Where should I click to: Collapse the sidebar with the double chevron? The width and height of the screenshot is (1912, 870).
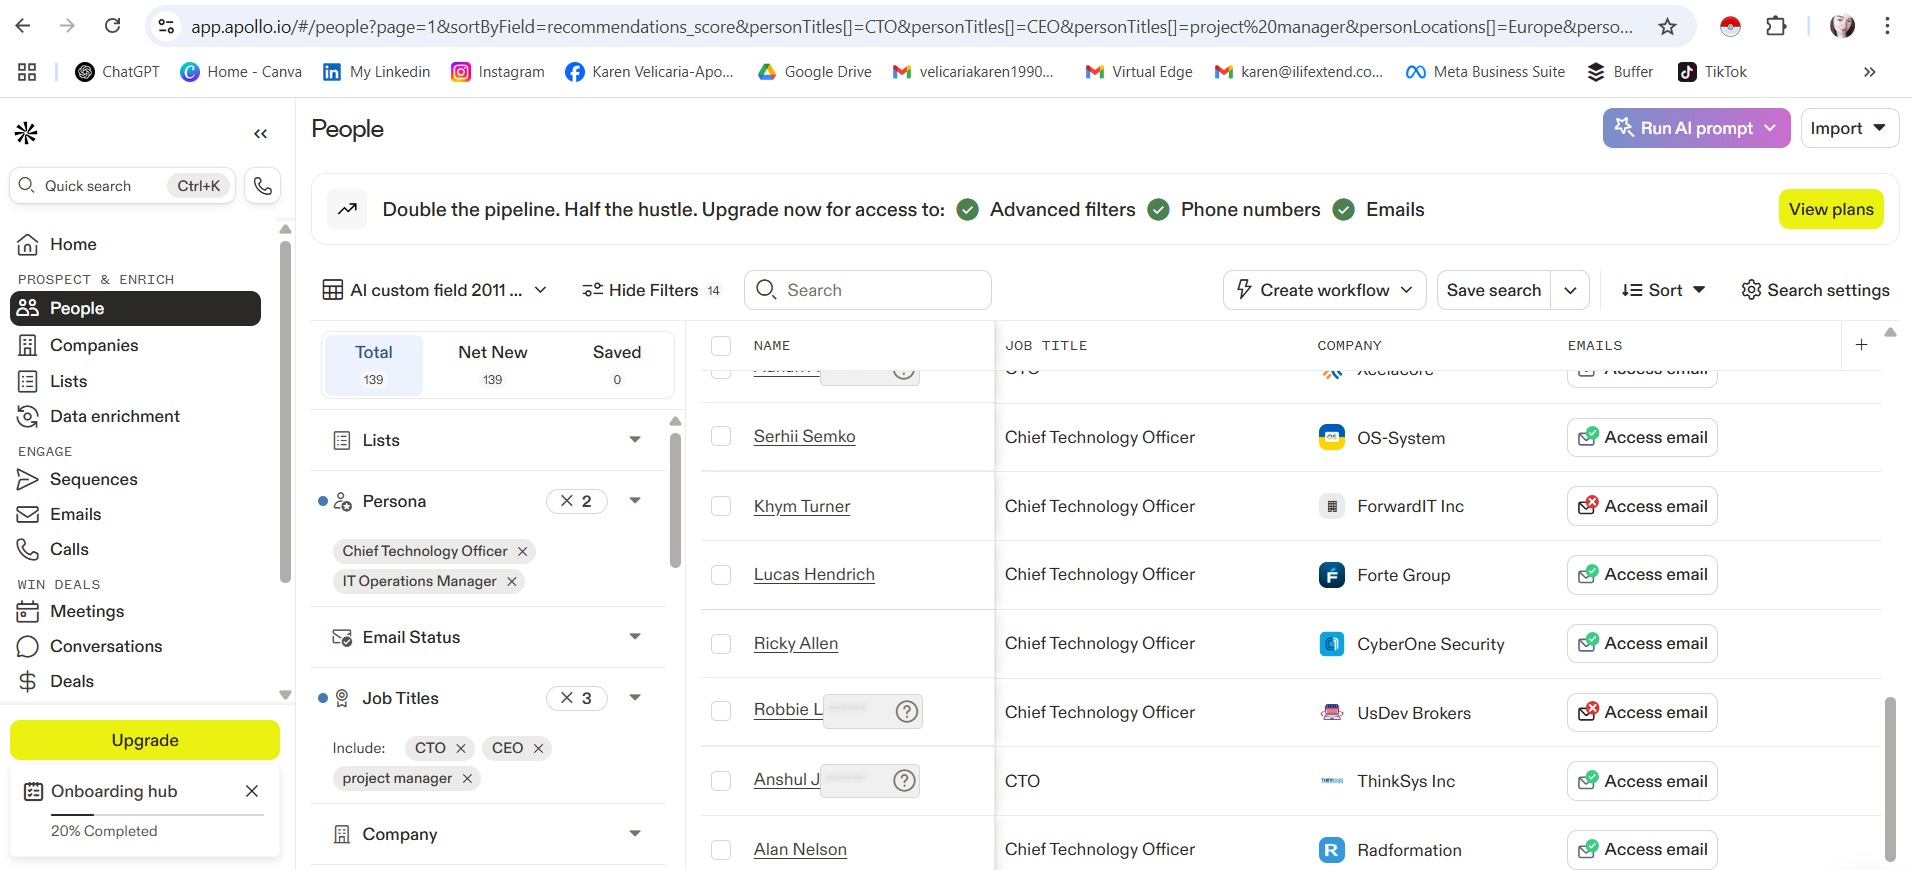click(x=261, y=134)
